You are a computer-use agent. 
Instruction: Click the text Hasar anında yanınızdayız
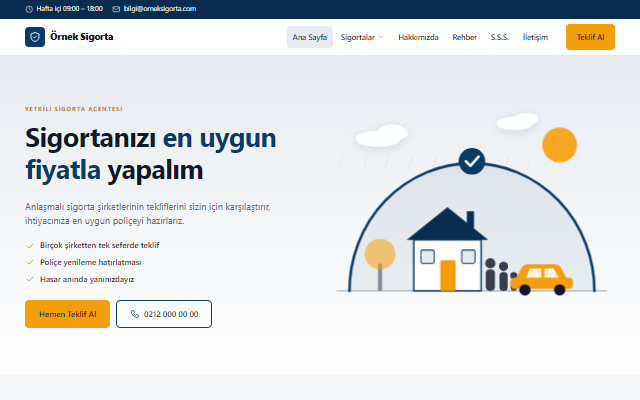click(87, 280)
